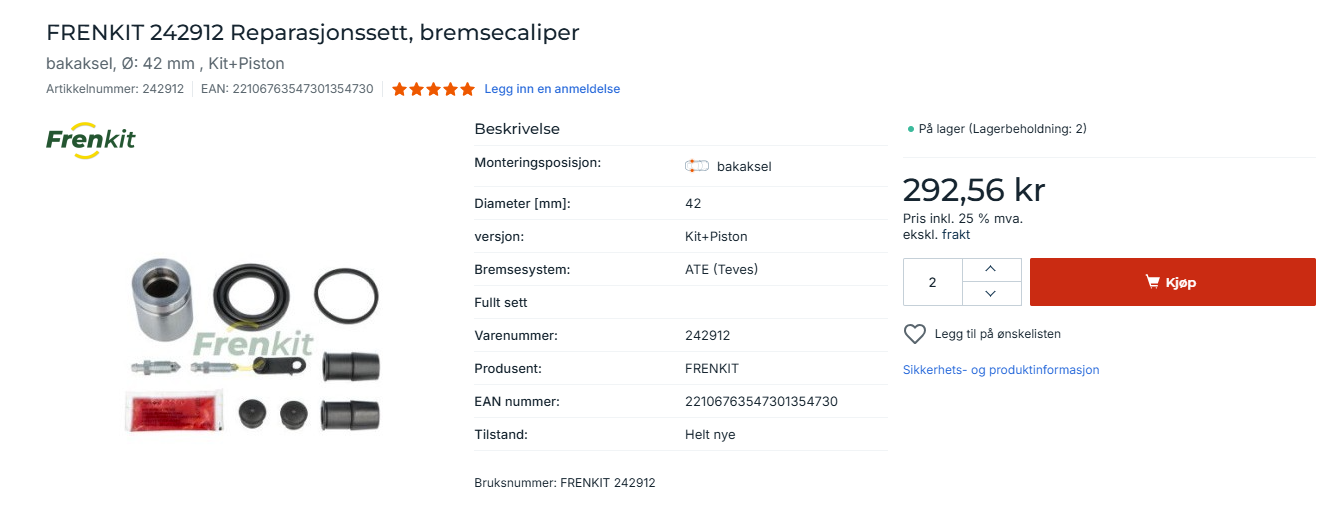Click the Beskrivelse section heading
This screenshot has height=523, width=1334.
point(517,129)
